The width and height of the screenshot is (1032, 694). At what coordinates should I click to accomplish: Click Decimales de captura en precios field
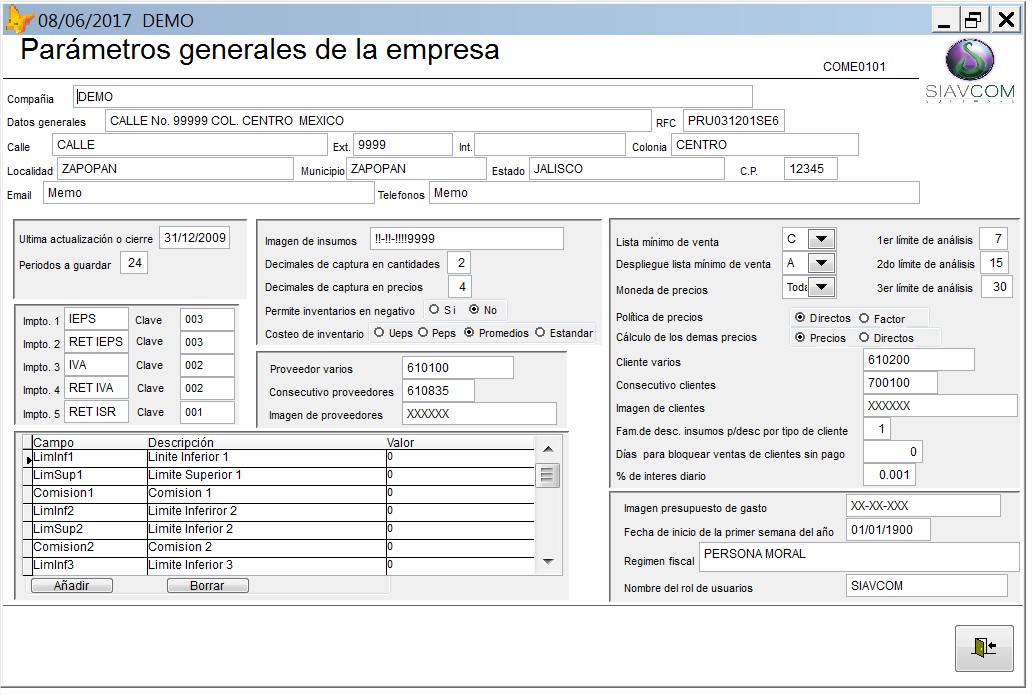460,286
